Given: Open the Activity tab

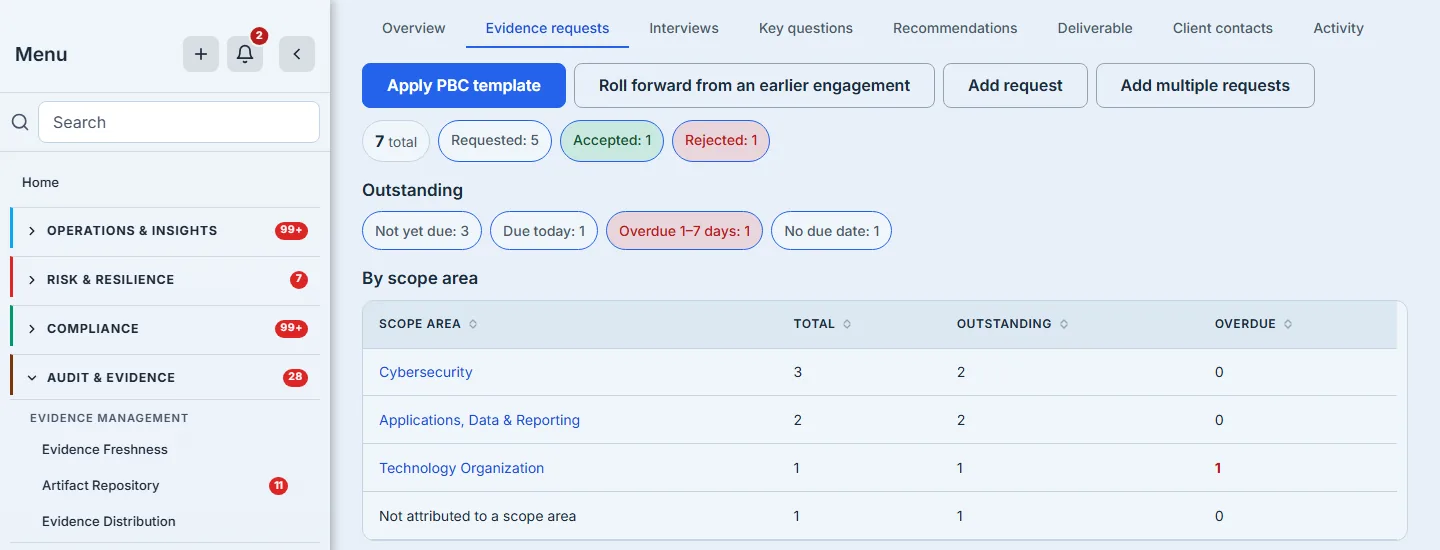Looking at the screenshot, I should pos(1338,28).
